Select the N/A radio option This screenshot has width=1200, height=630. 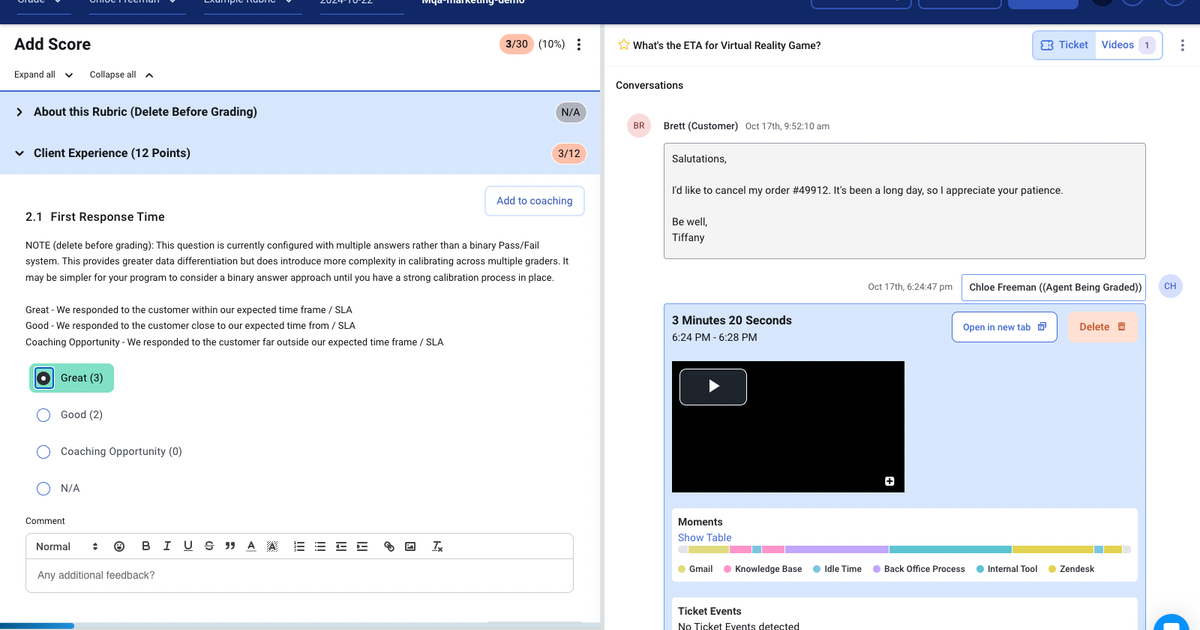(x=44, y=489)
